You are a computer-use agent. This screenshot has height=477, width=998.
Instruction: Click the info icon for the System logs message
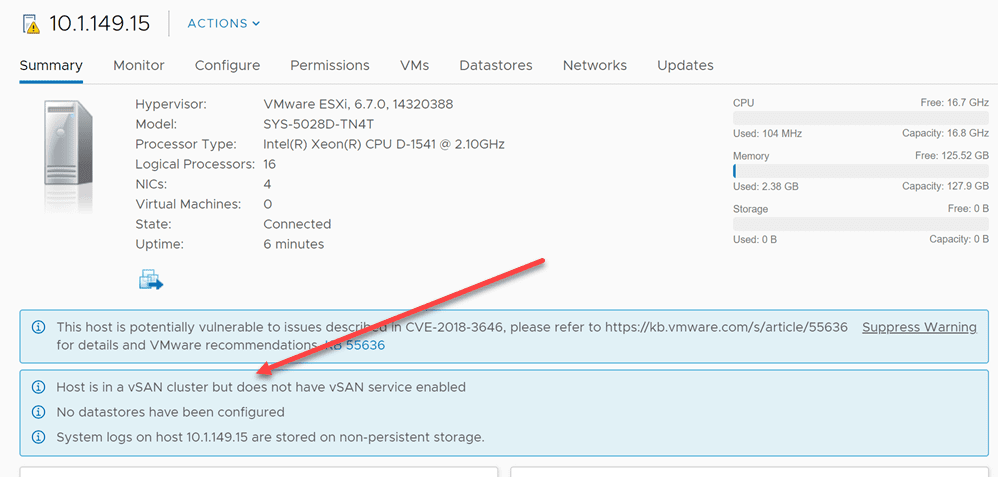[x=38, y=437]
